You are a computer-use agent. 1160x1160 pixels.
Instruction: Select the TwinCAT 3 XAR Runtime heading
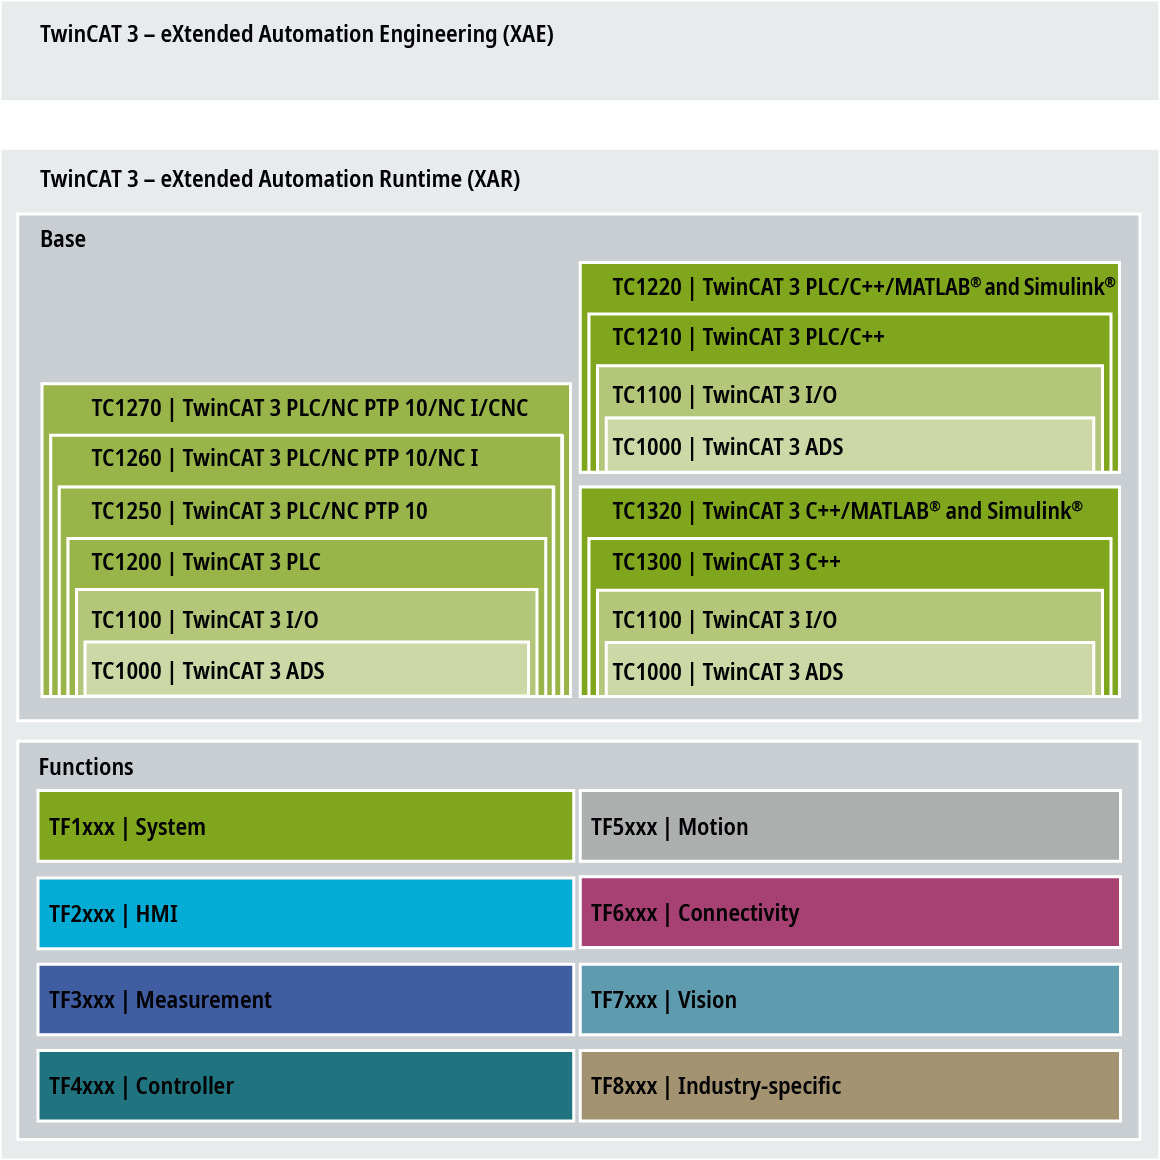pyautogui.click(x=280, y=180)
